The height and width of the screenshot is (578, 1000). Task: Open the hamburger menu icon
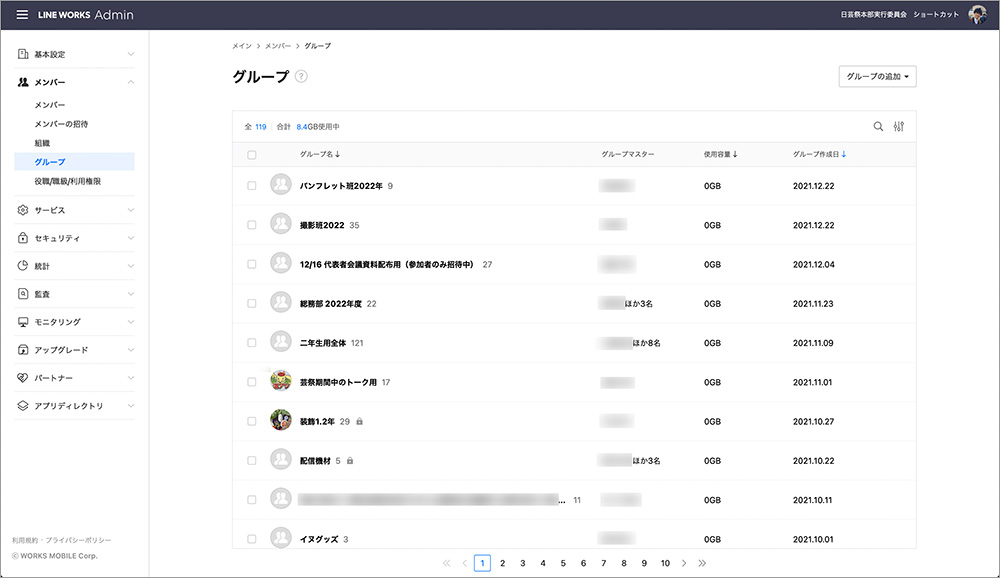22,15
